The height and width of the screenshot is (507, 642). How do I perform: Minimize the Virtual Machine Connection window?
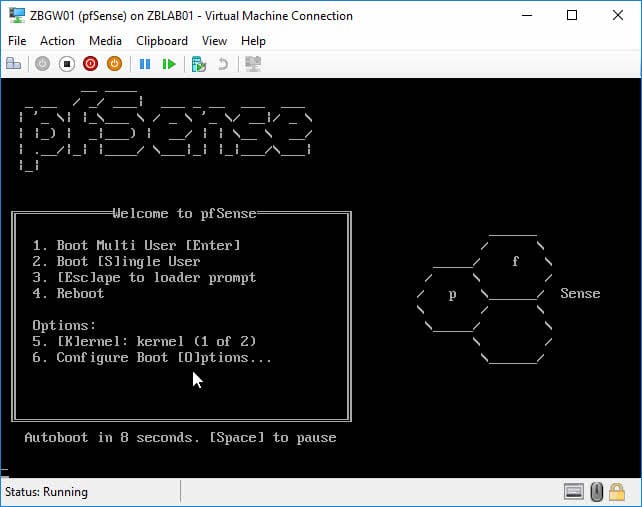click(527, 16)
